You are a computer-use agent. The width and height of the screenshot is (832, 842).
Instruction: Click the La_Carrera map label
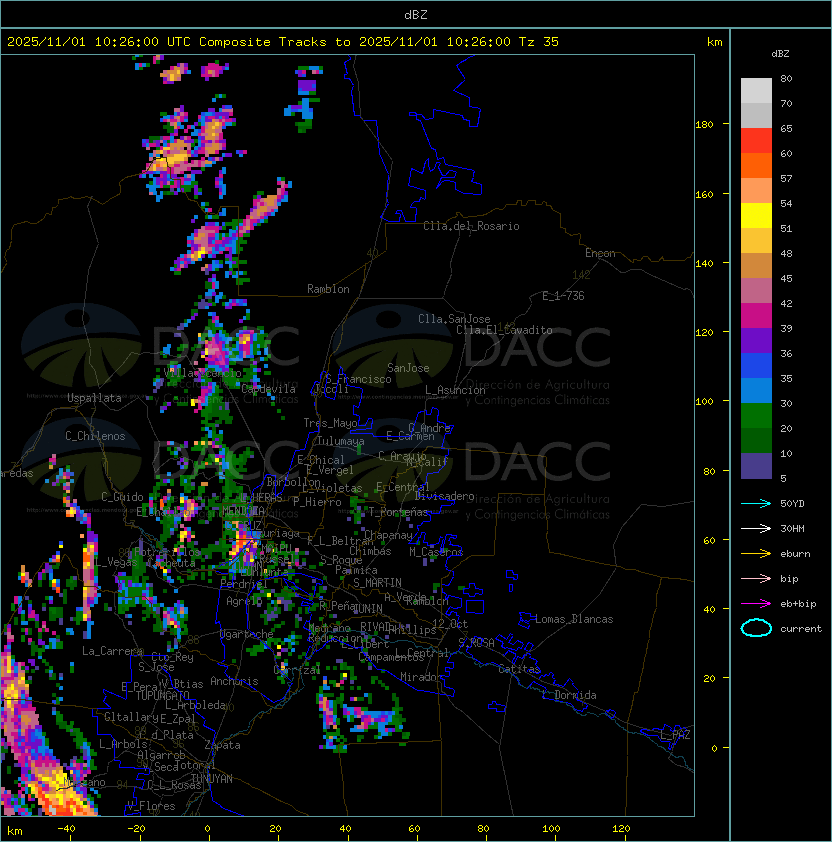112,651
